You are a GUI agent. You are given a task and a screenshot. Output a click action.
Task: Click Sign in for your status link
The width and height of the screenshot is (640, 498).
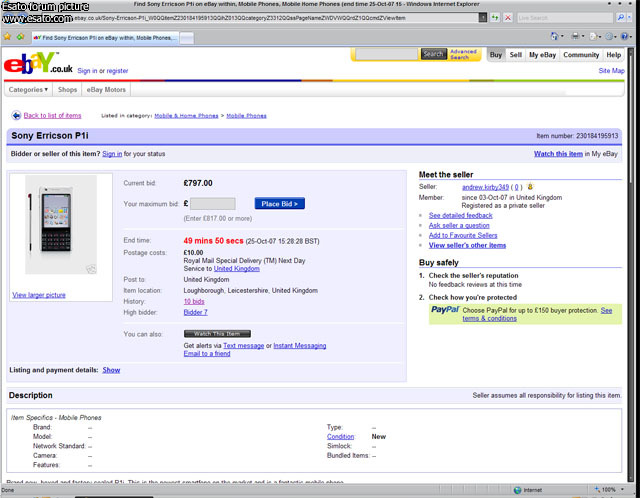tap(112, 154)
